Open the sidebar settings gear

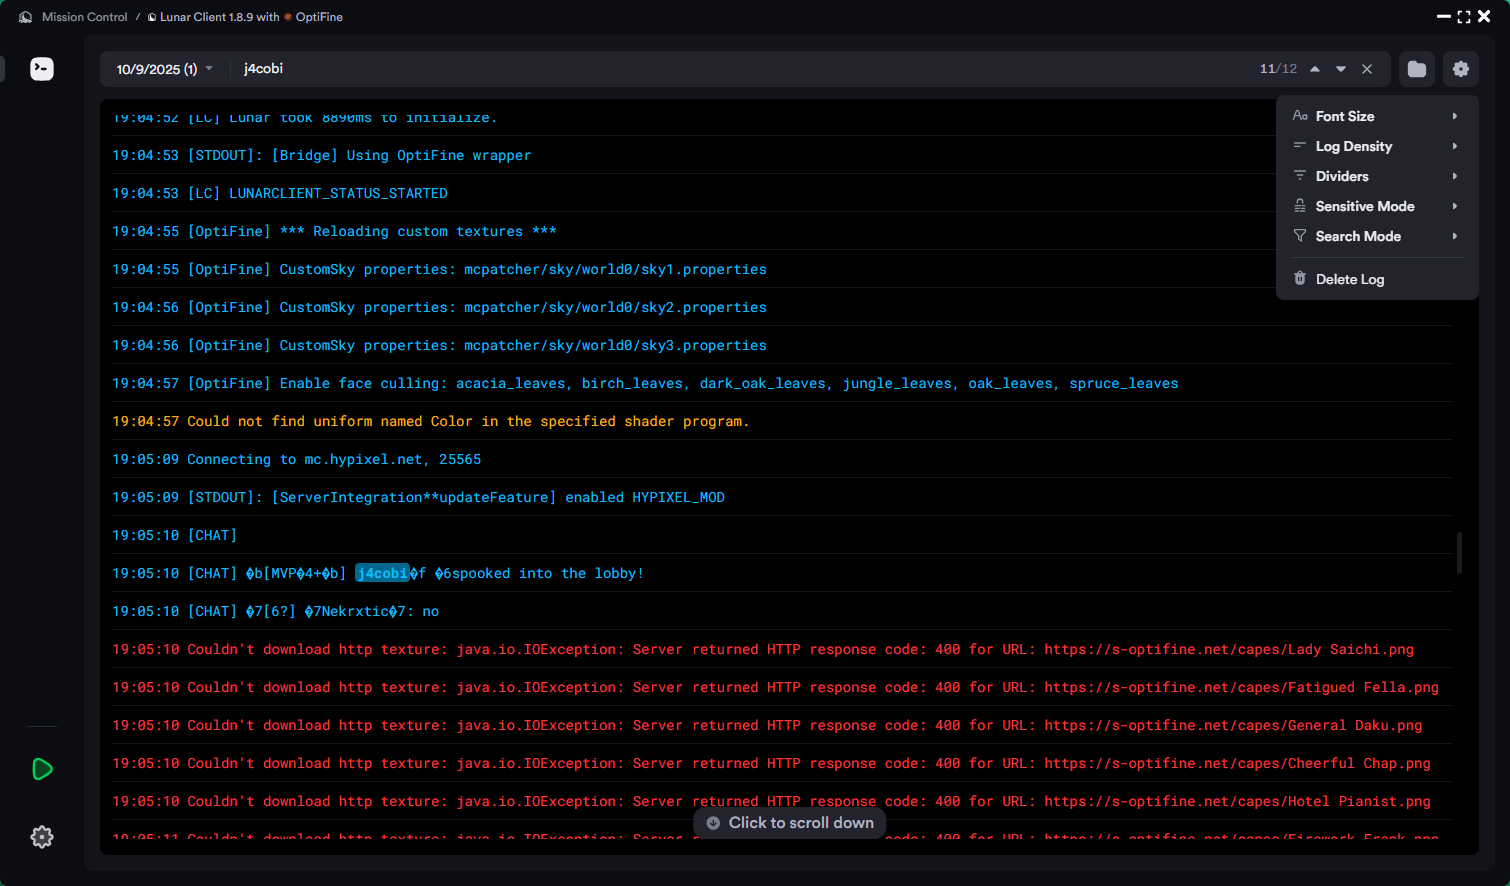point(42,837)
